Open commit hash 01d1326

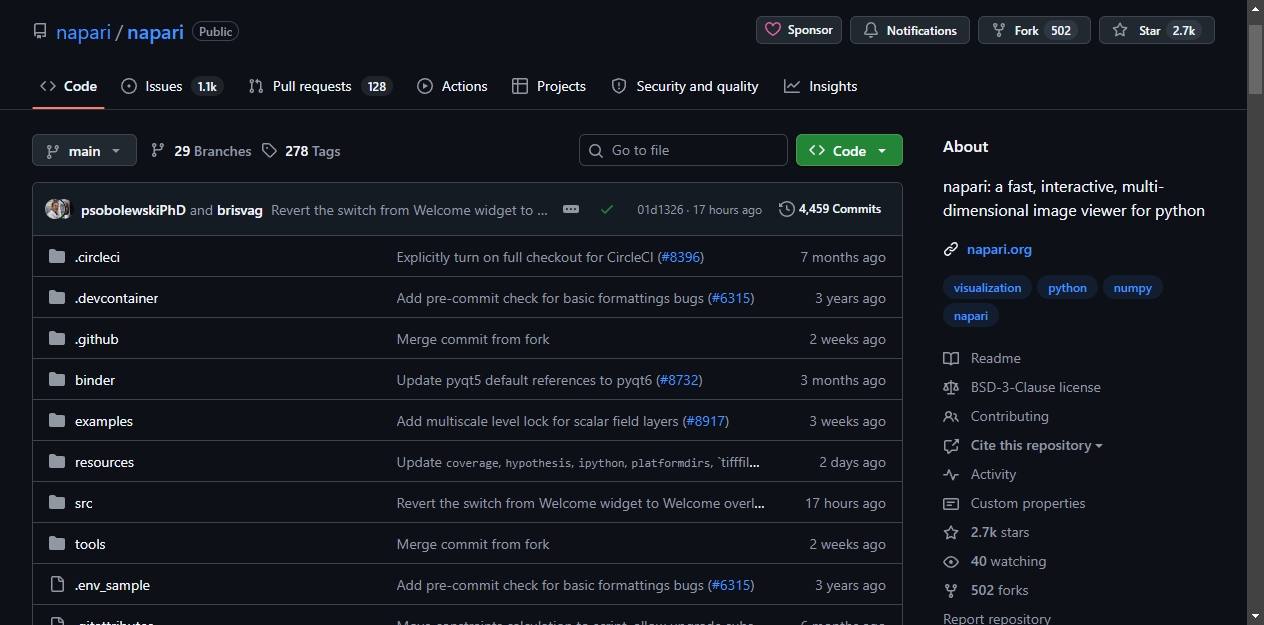(660, 210)
